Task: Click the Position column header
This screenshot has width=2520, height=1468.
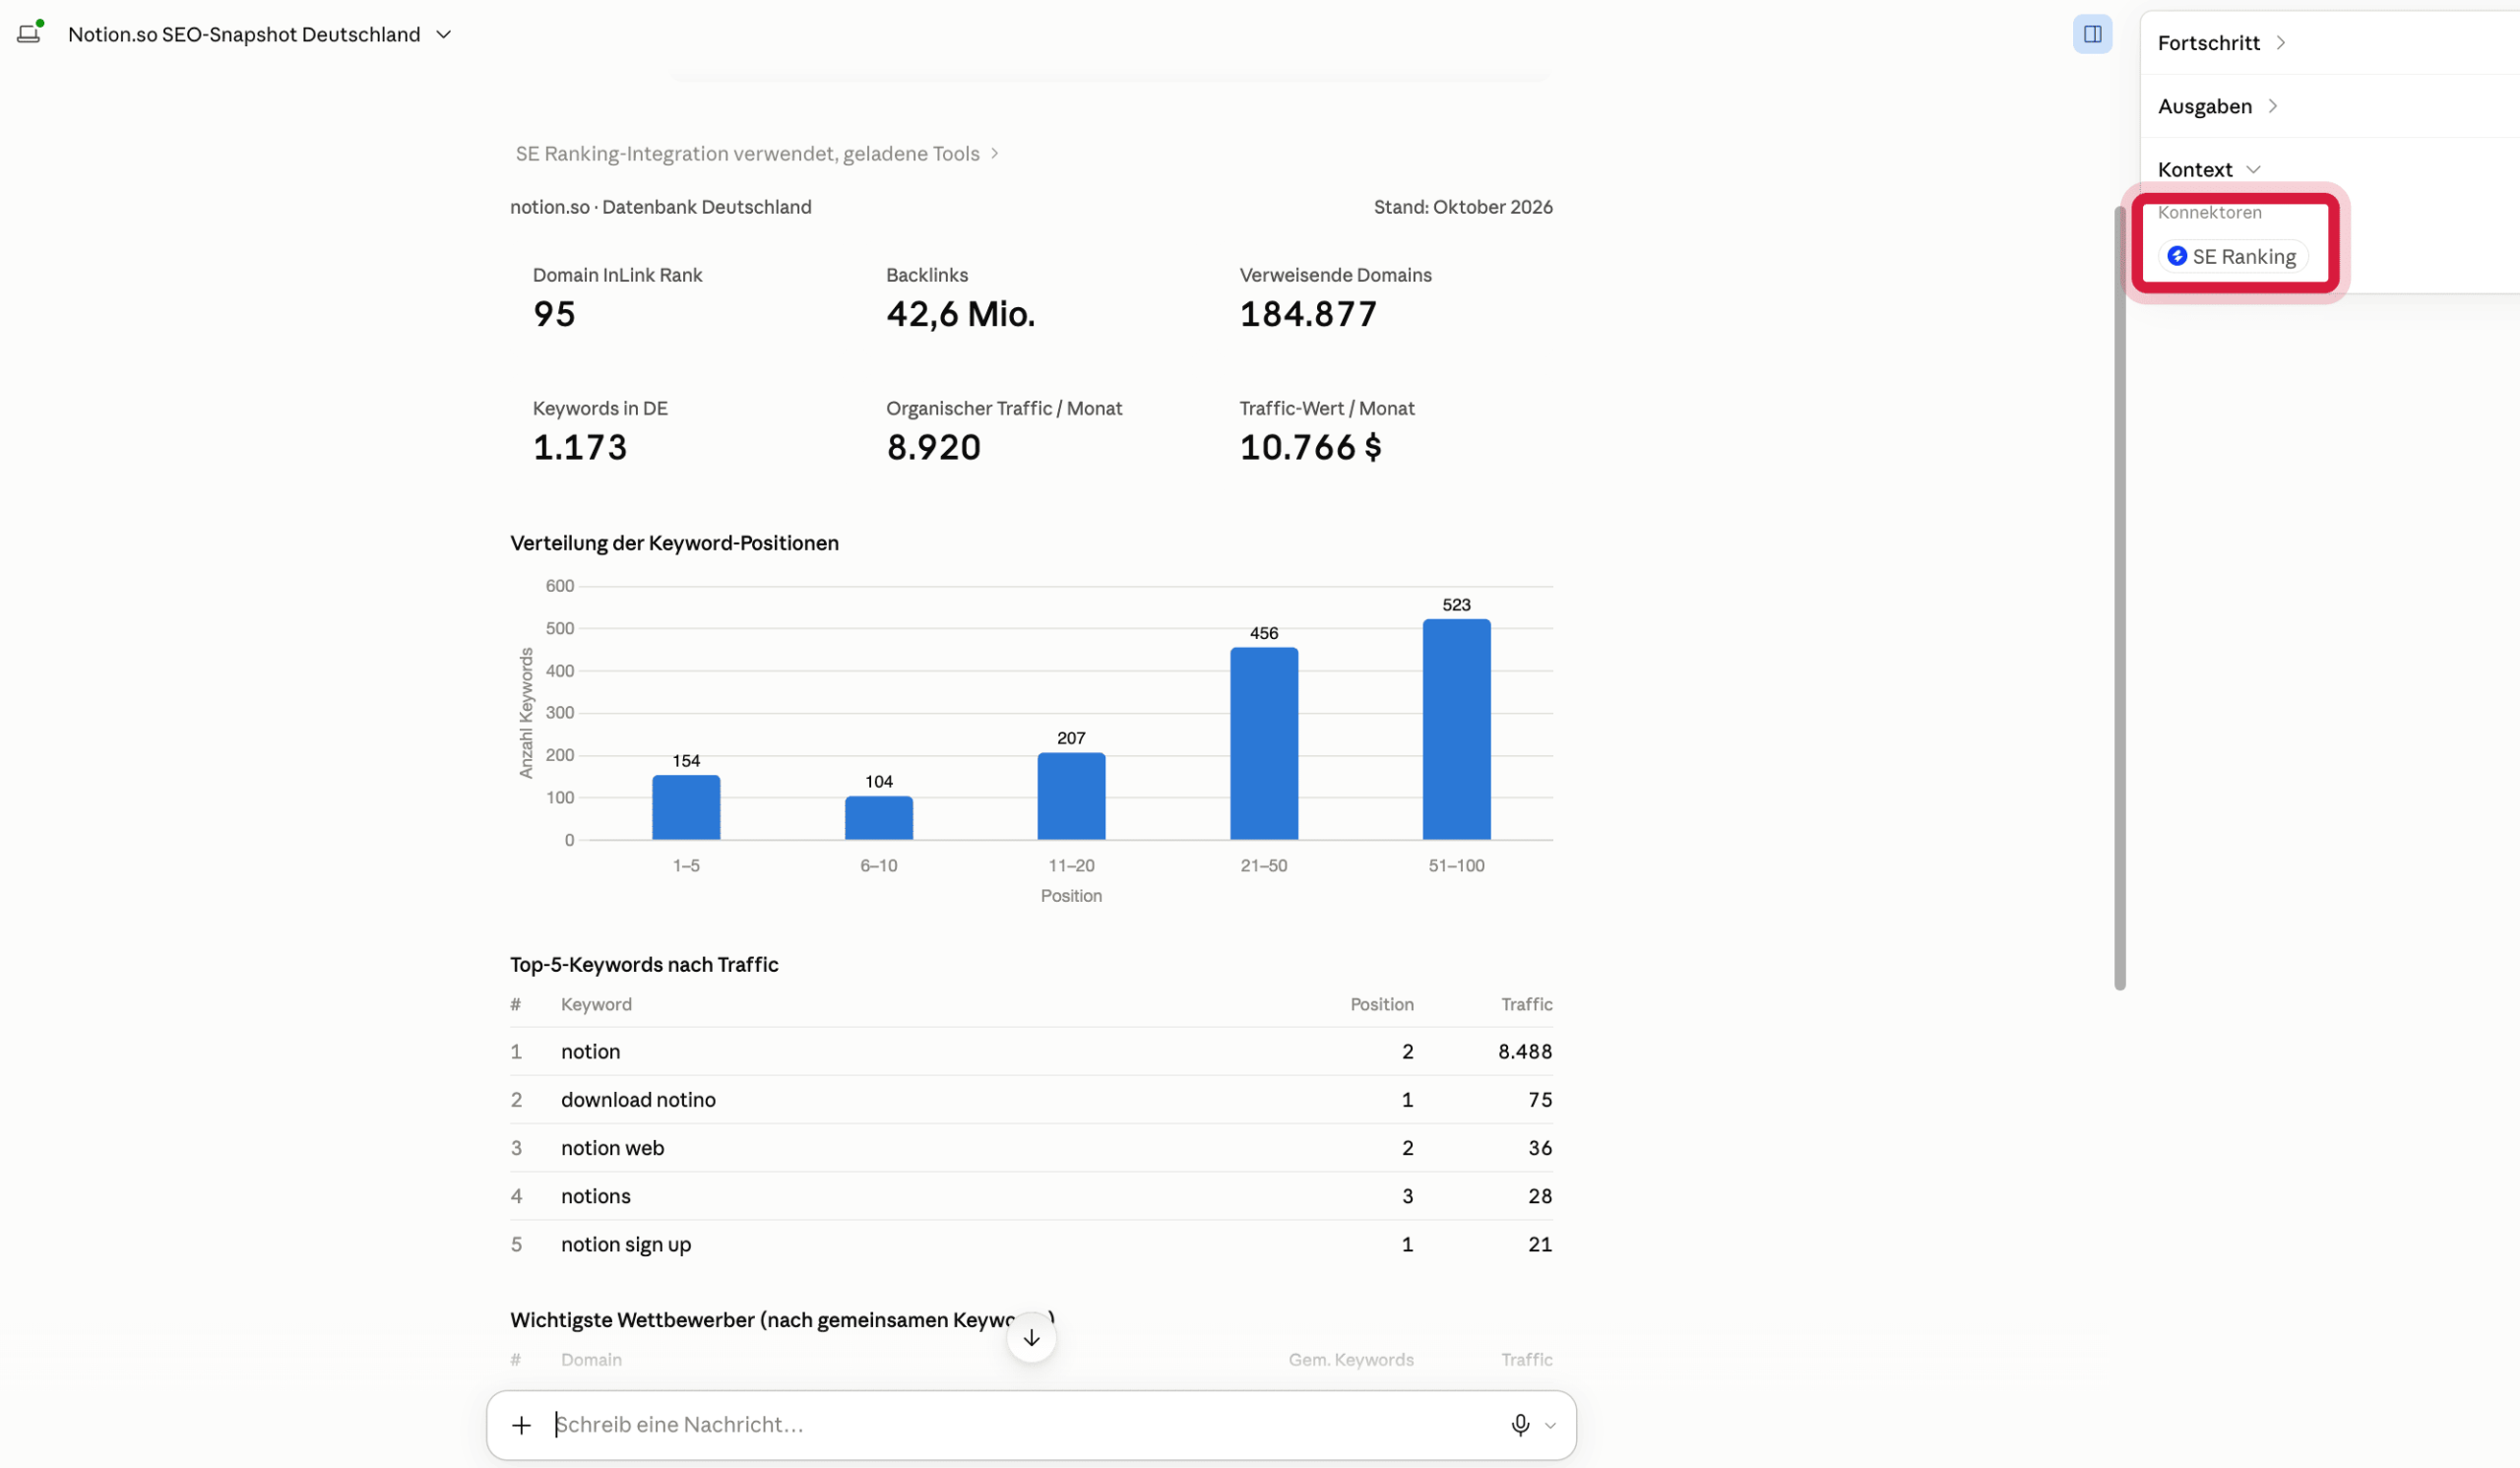Action: click(x=1381, y=1004)
